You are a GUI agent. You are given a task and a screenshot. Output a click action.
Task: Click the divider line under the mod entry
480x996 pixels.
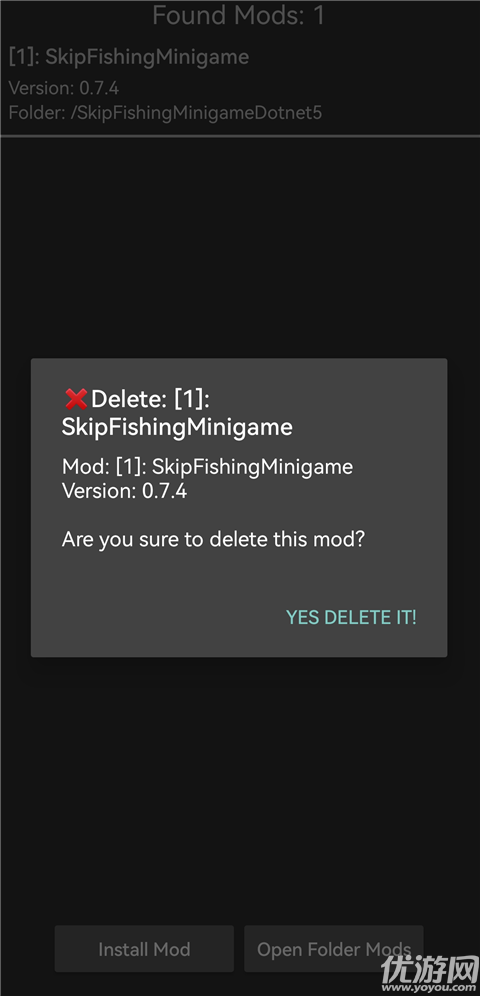tap(240, 136)
